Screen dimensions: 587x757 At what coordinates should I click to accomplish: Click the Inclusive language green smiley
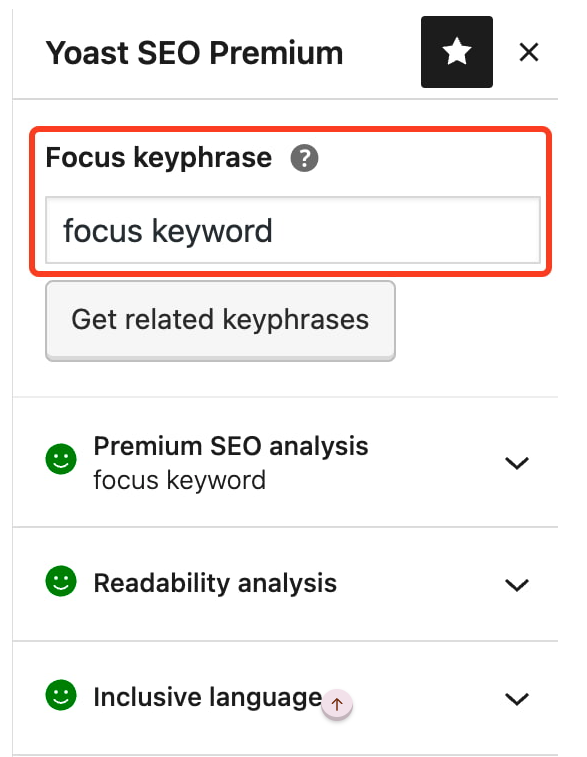pyautogui.click(x=61, y=695)
